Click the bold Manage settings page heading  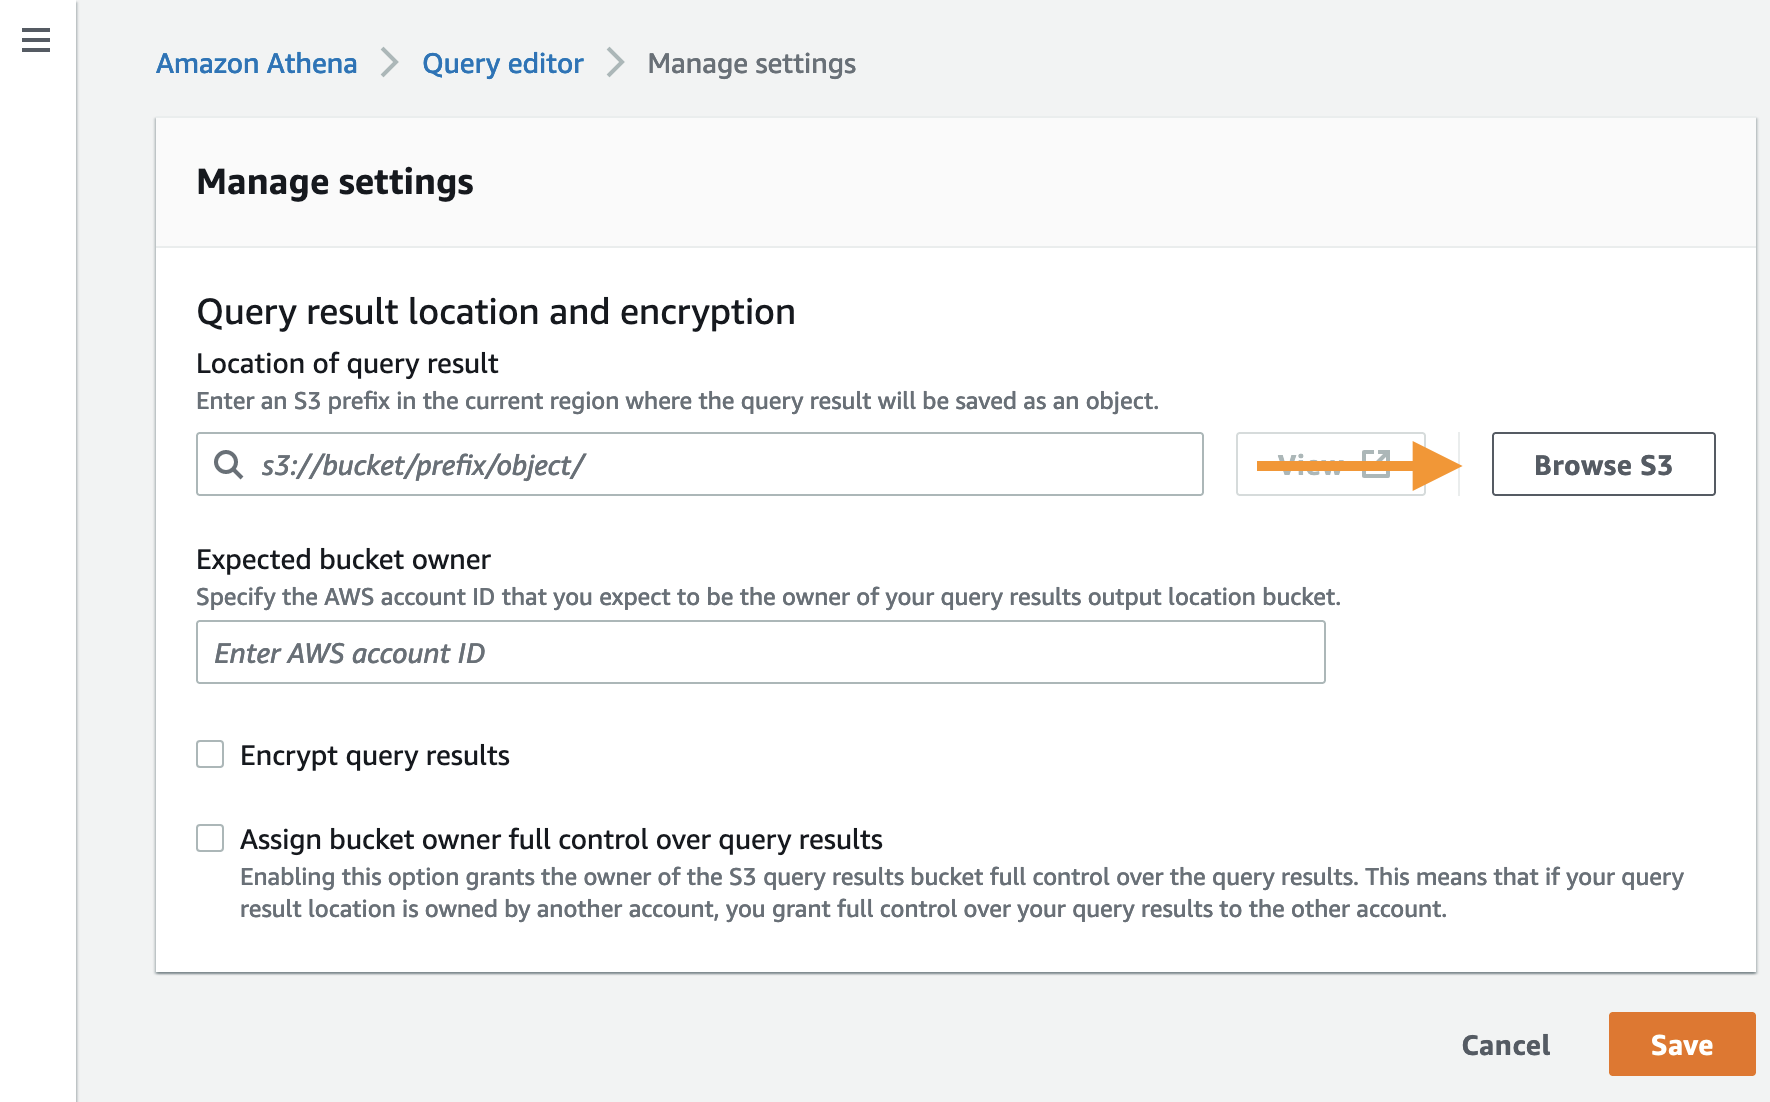click(x=335, y=182)
